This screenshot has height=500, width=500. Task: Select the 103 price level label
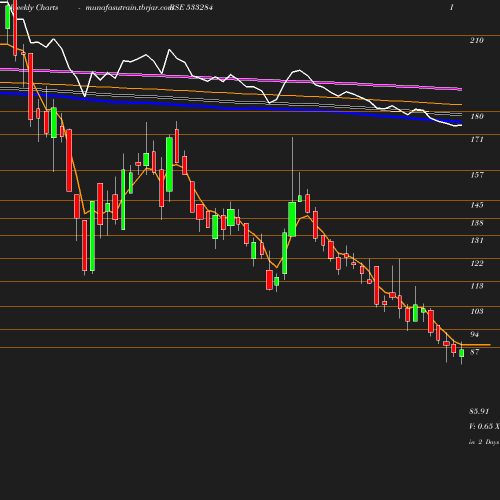pos(477,311)
